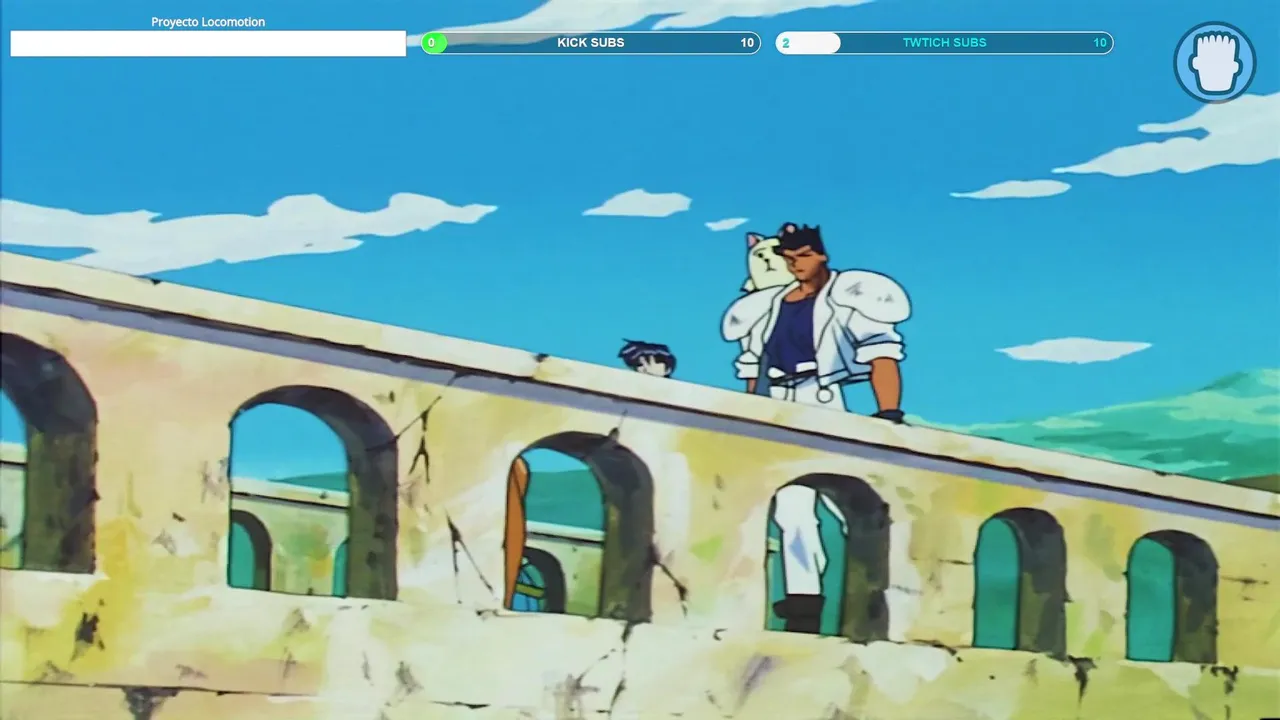Click the "Proyecto Locomotion" label
The image size is (1280, 720).
tap(208, 22)
